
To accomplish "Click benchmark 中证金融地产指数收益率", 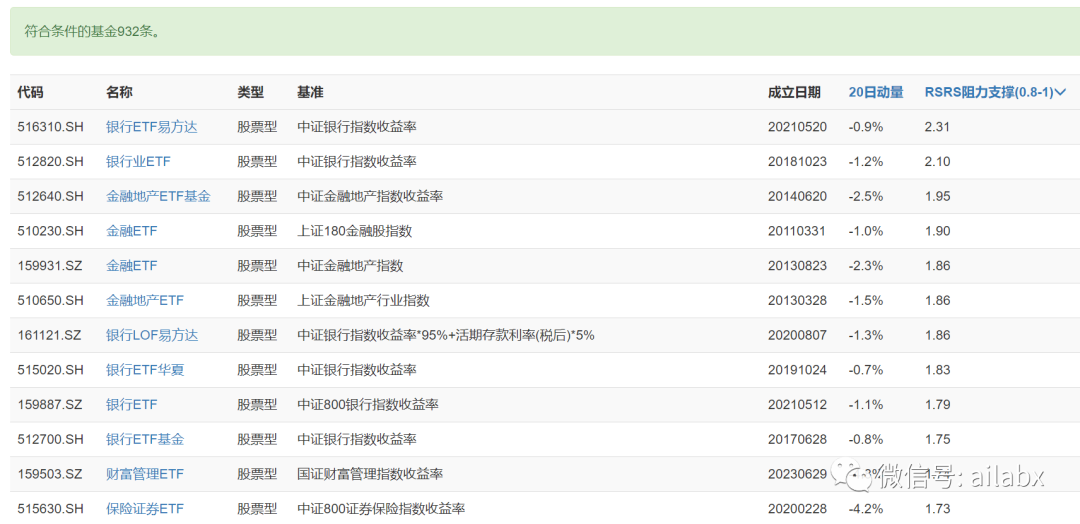I will coord(370,196).
